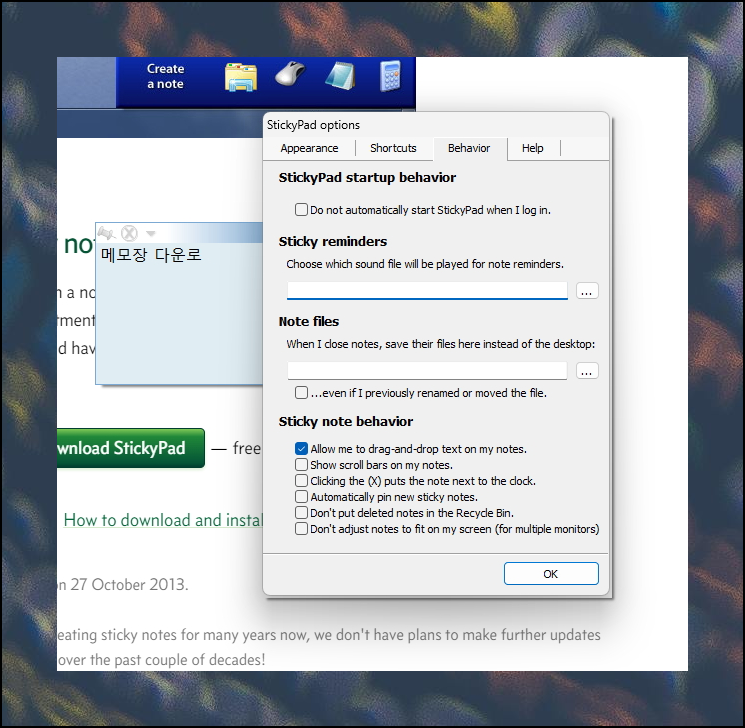
Task: Click the StickyPad options title bar
Action: coord(436,125)
